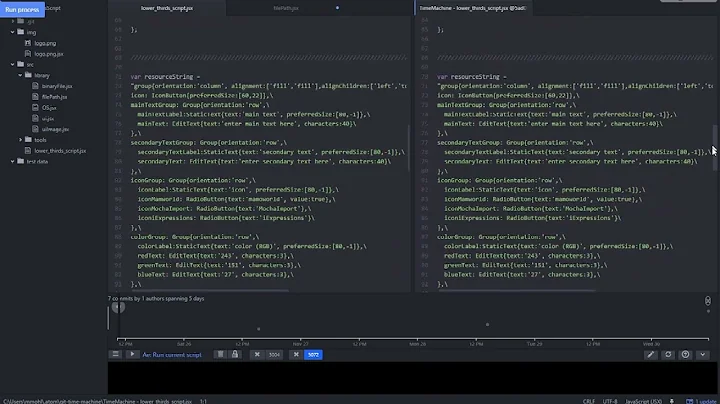Click the '7 commits by 1 authors' summary text
Image resolution: width=720 pixels, height=404 pixels.
point(156,298)
